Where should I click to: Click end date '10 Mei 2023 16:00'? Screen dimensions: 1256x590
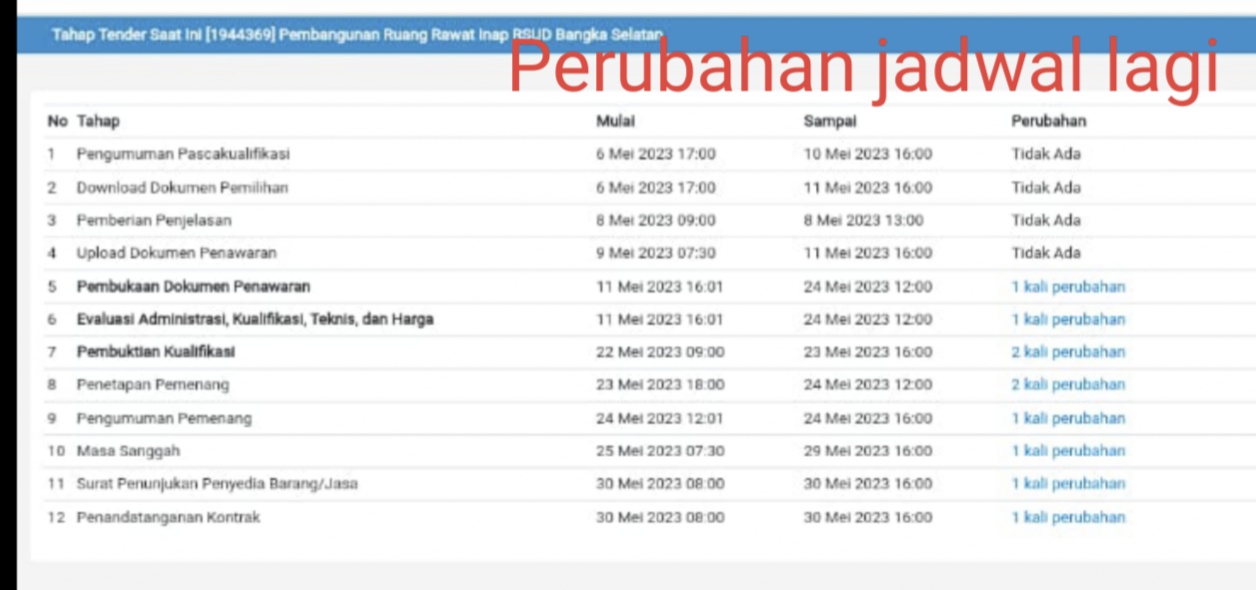pyautogui.click(x=868, y=154)
